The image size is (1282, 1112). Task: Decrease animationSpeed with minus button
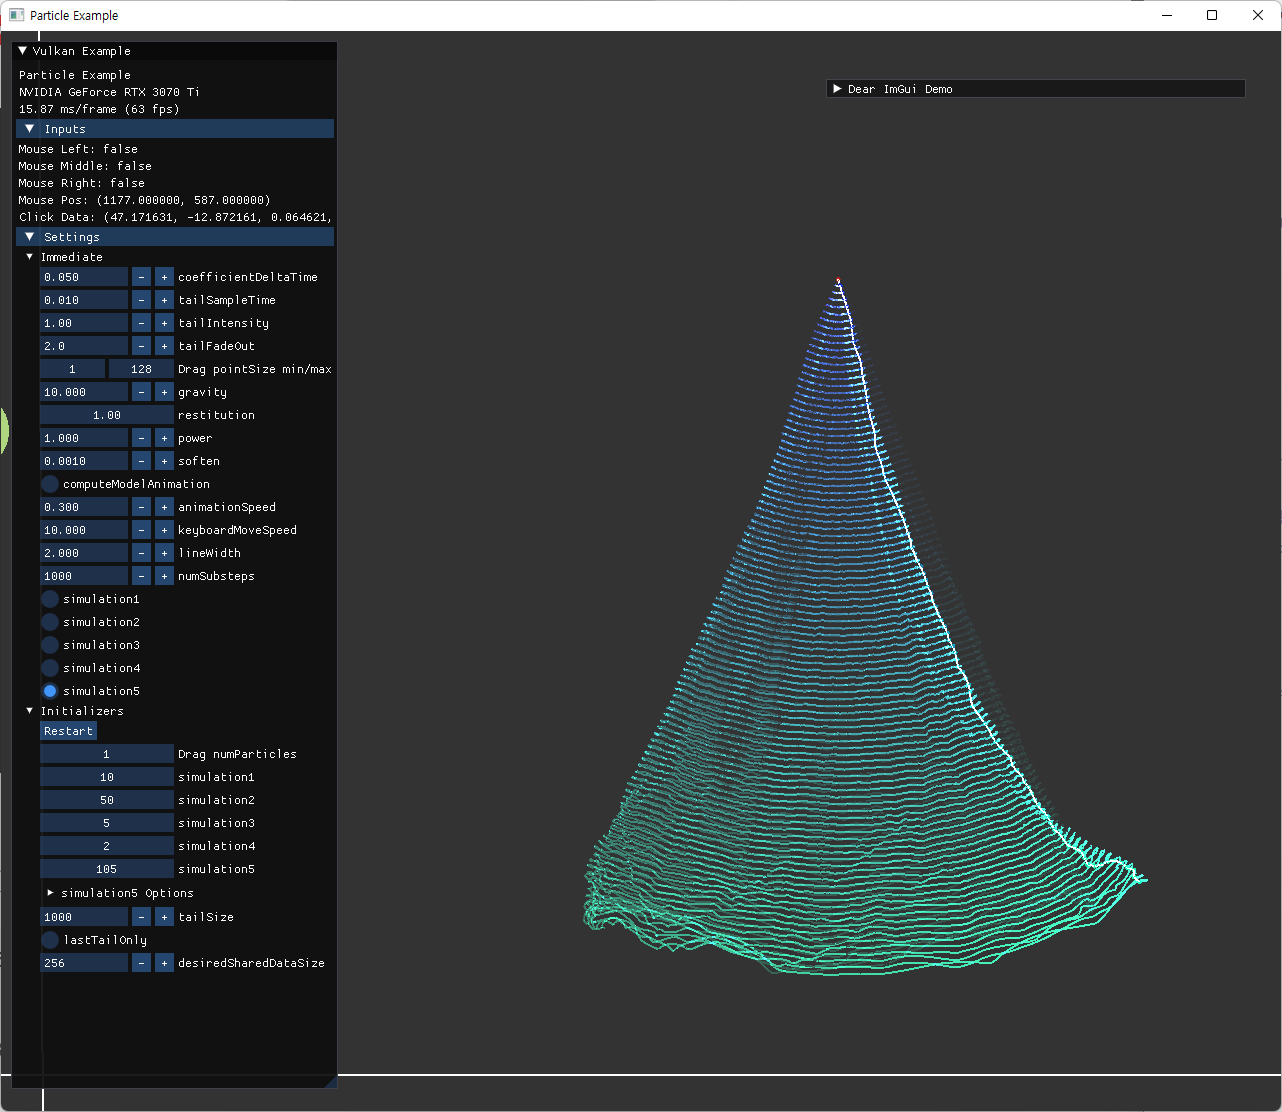click(141, 507)
